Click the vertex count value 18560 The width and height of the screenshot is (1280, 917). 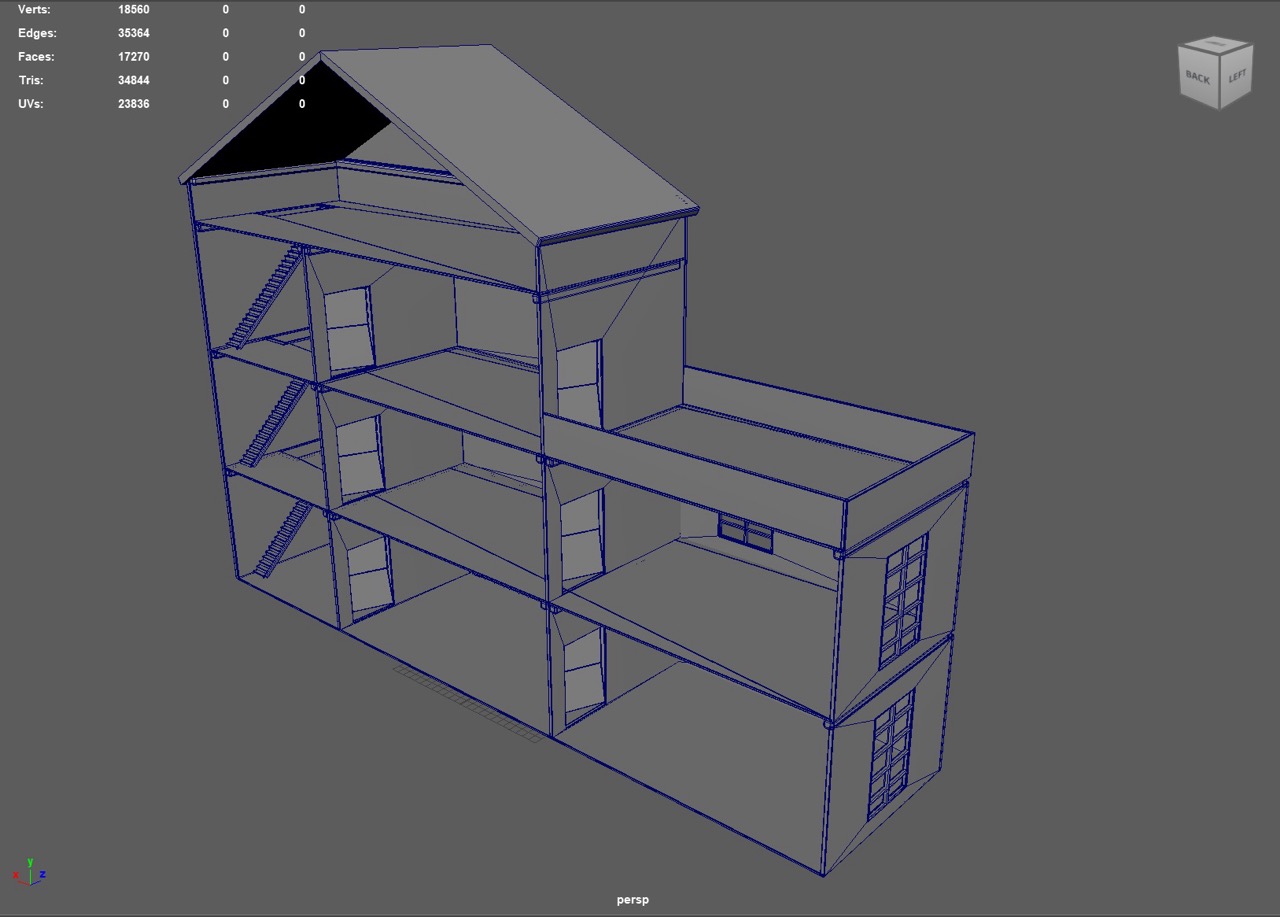tap(134, 9)
